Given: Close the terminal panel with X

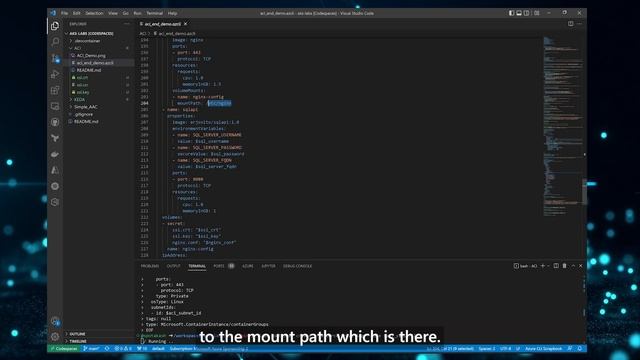Looking at the screenshot, I should (580, 266).
